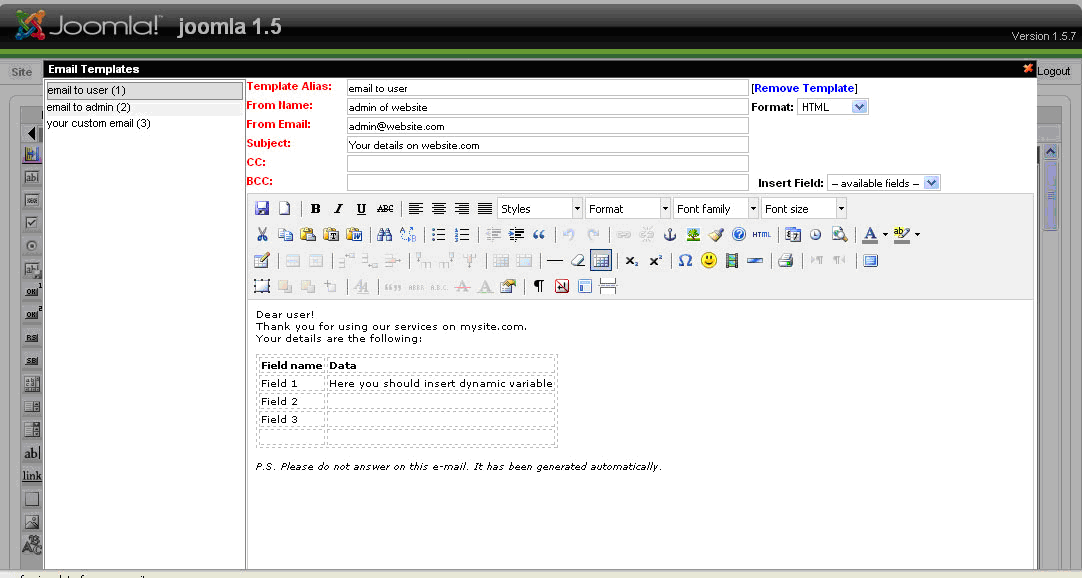Screen dimensions: 1082x578
Task: Toggle Underline formatting
Action: point(361,208)
